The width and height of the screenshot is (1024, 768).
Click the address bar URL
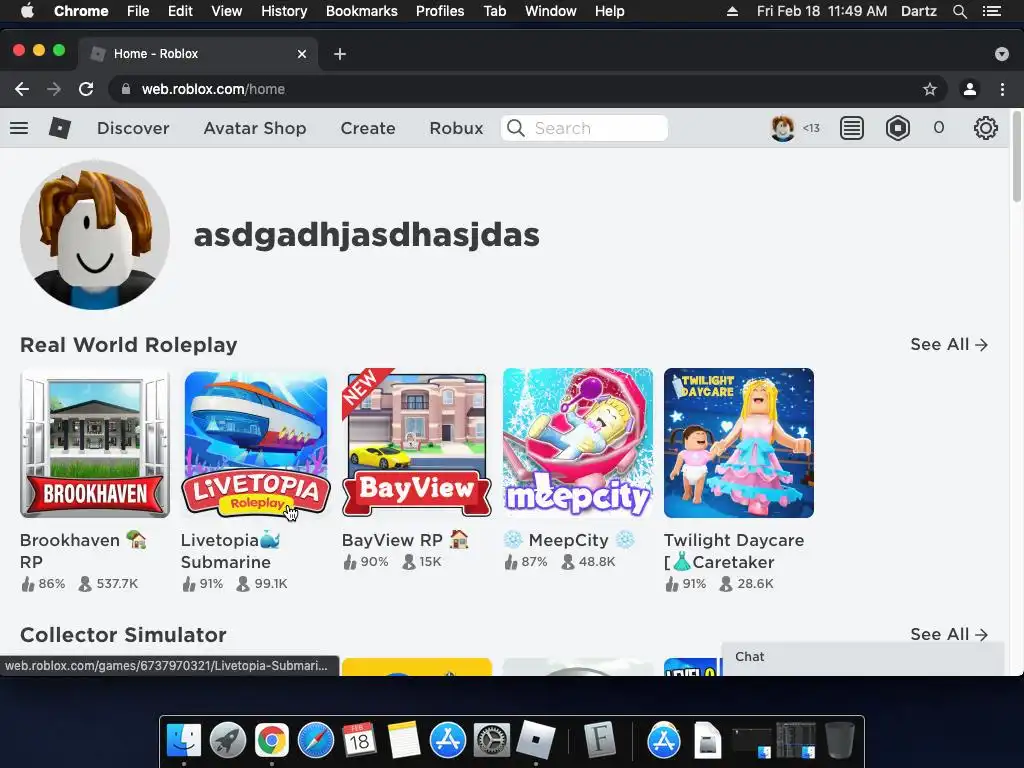(x=214, y=89)
